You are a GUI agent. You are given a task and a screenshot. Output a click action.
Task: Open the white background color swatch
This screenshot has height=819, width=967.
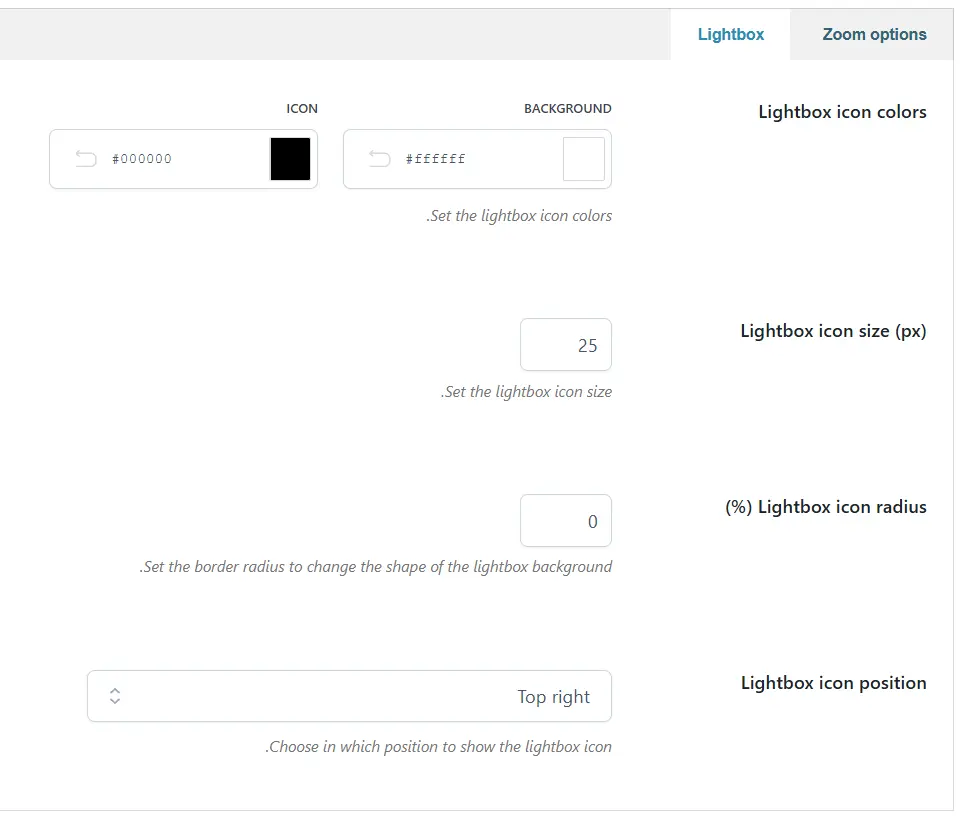pyautogui.click(x=583, y=158)
